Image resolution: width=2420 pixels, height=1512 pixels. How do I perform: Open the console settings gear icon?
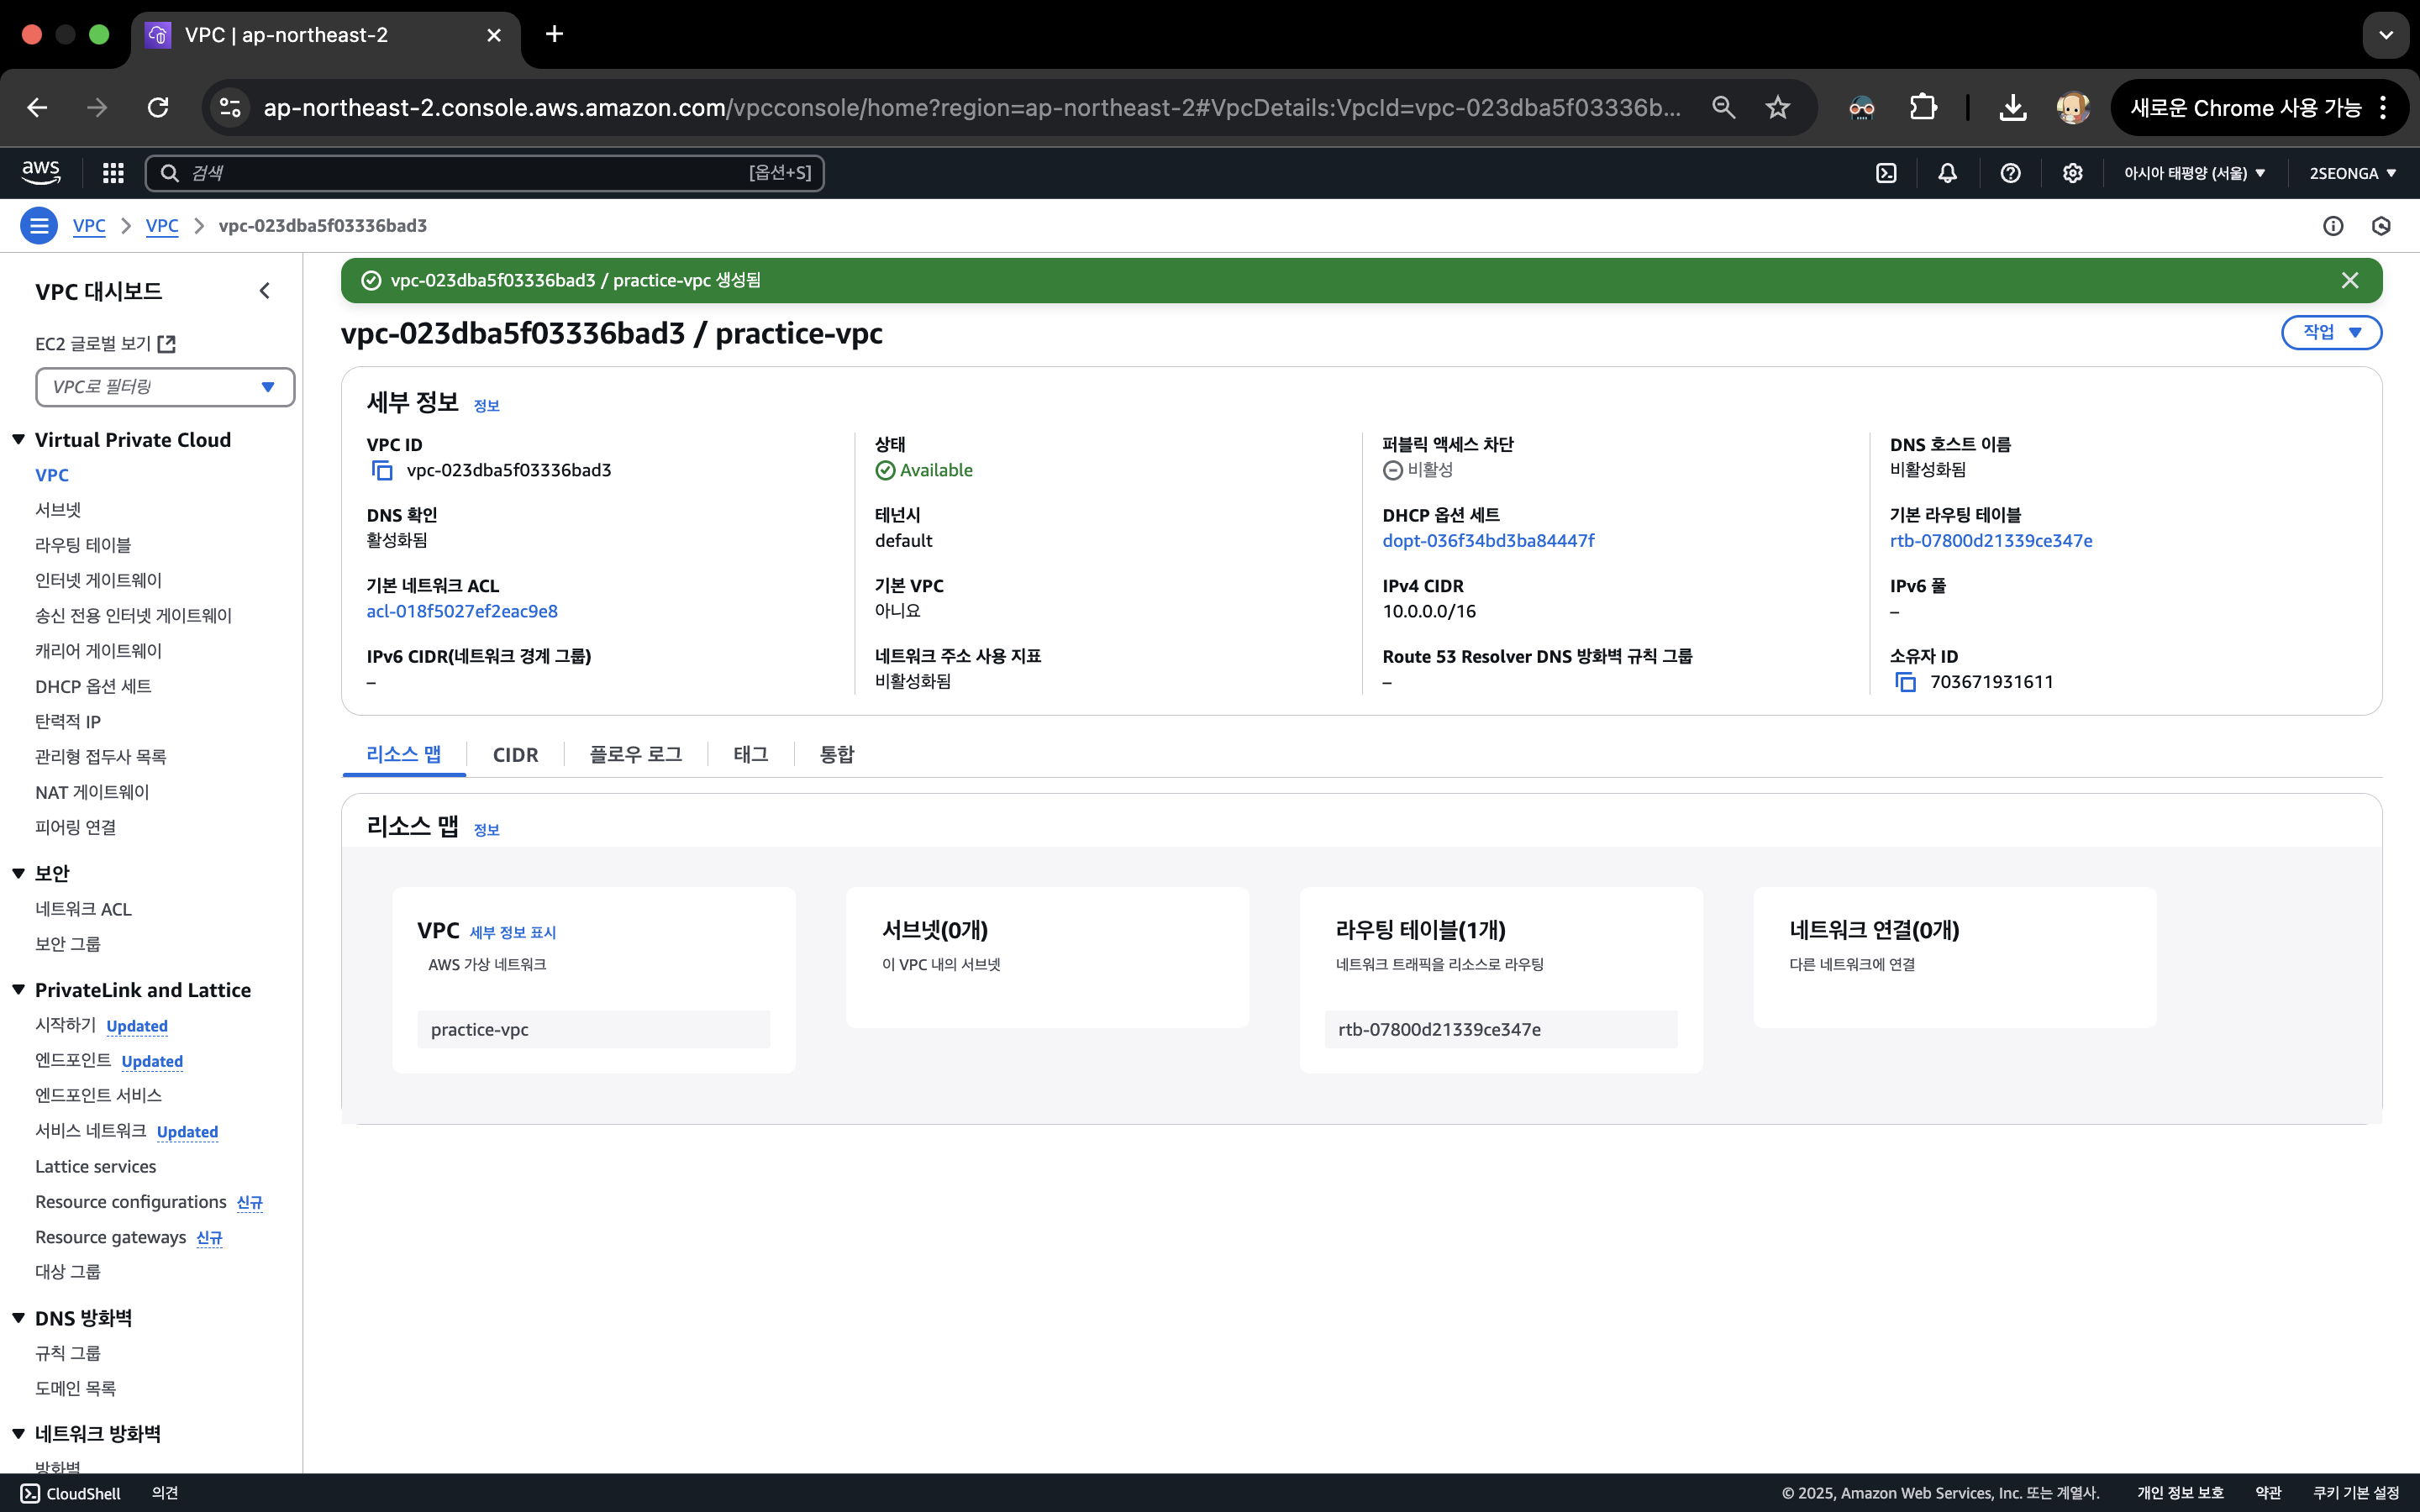2072,173
